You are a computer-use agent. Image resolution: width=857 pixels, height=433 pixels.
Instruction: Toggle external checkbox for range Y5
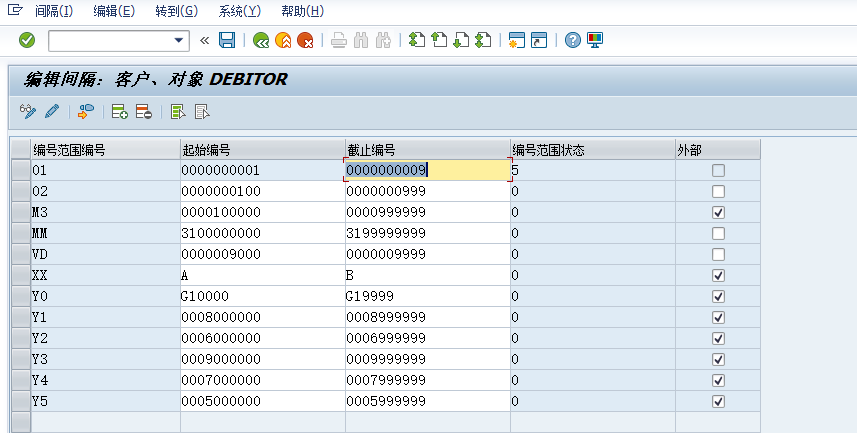tap(718, 401)
